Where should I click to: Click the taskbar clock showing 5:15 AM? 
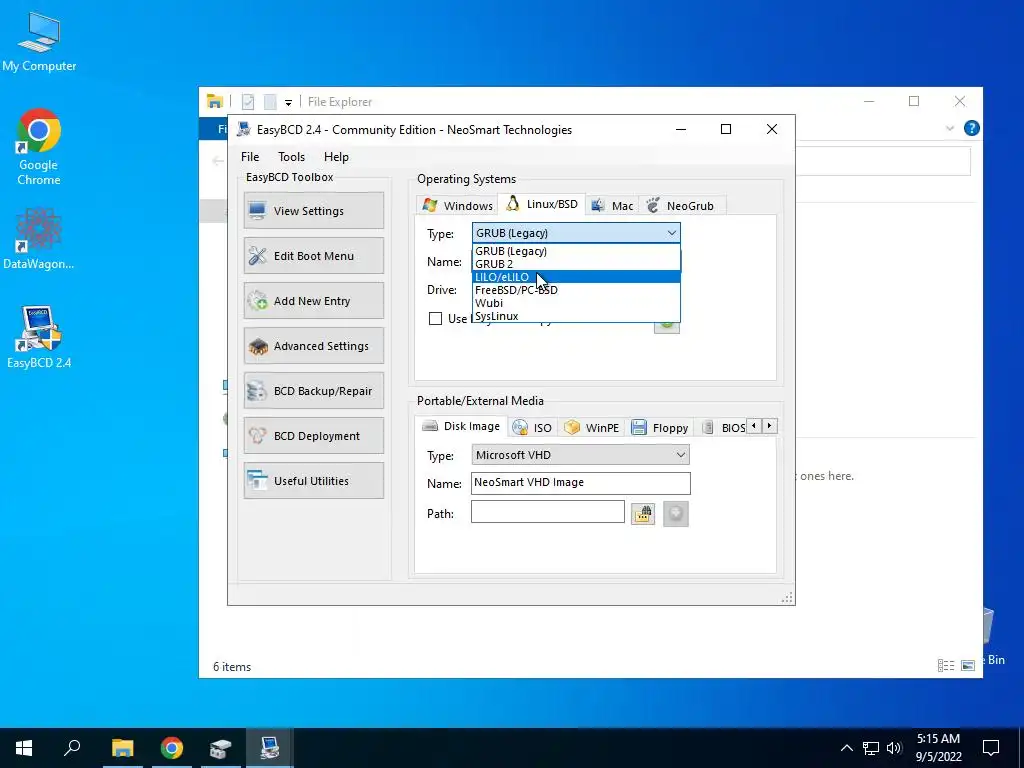pos(938,748)
